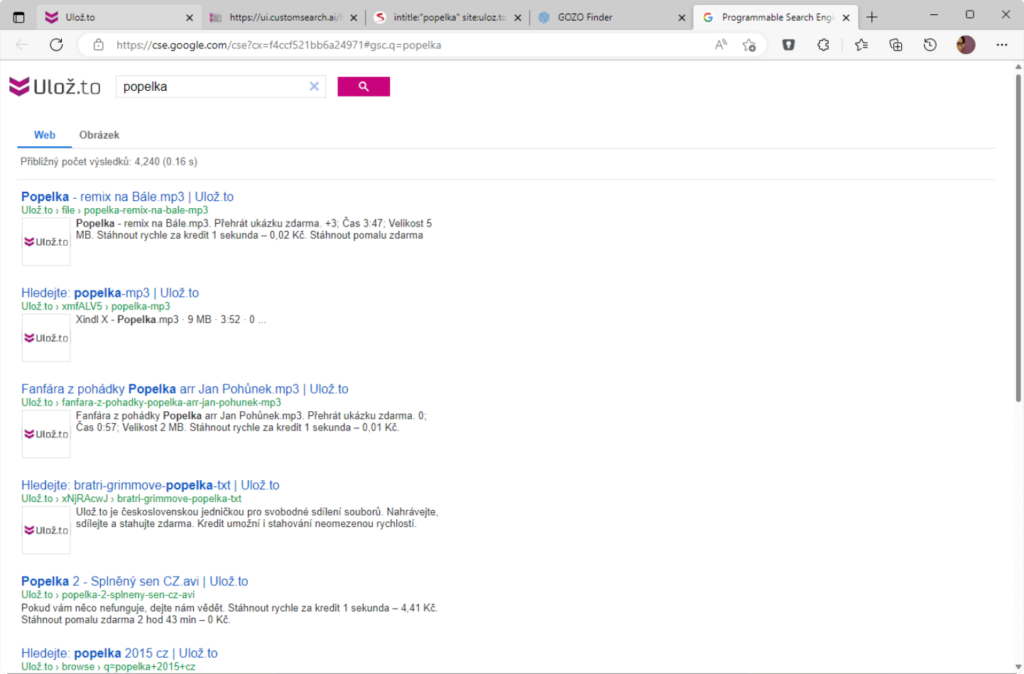Close the intitle popelka tab
Image resolution: width=1024 pixels, height=674 pixels.
click(517, 18)
